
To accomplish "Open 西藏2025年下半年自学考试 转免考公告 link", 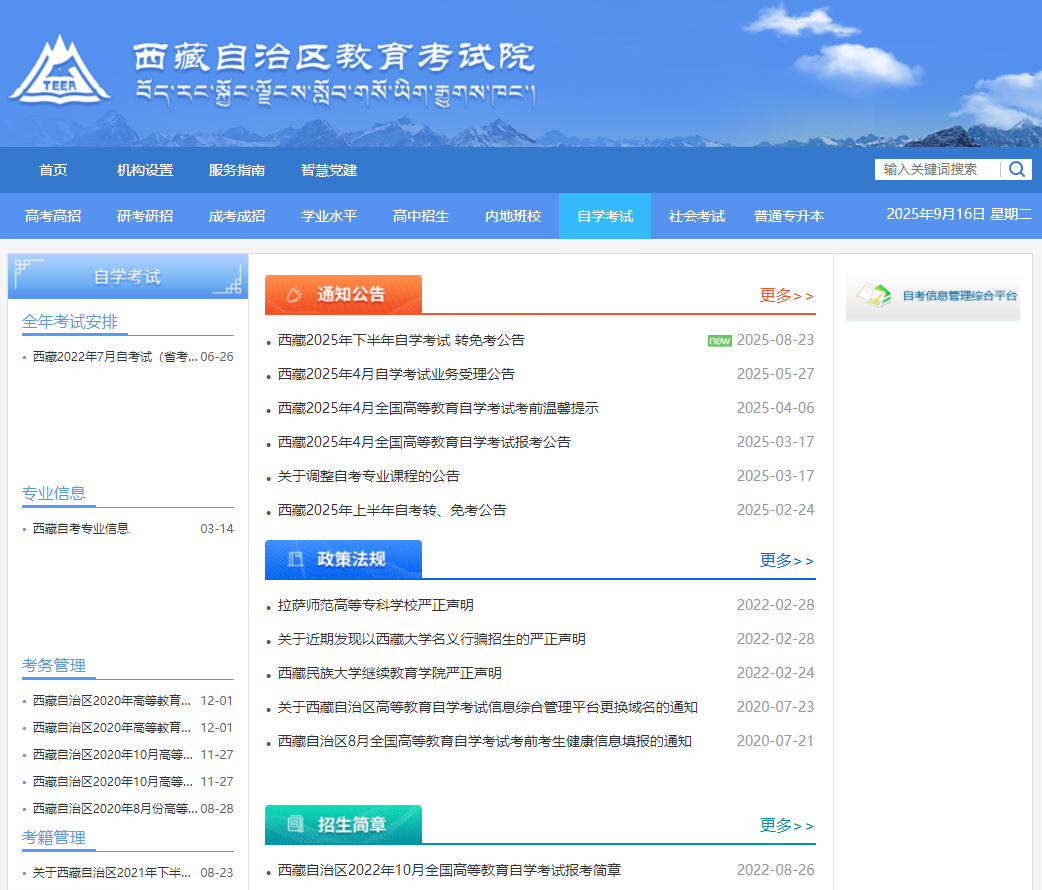I will [x=401, y=340].
